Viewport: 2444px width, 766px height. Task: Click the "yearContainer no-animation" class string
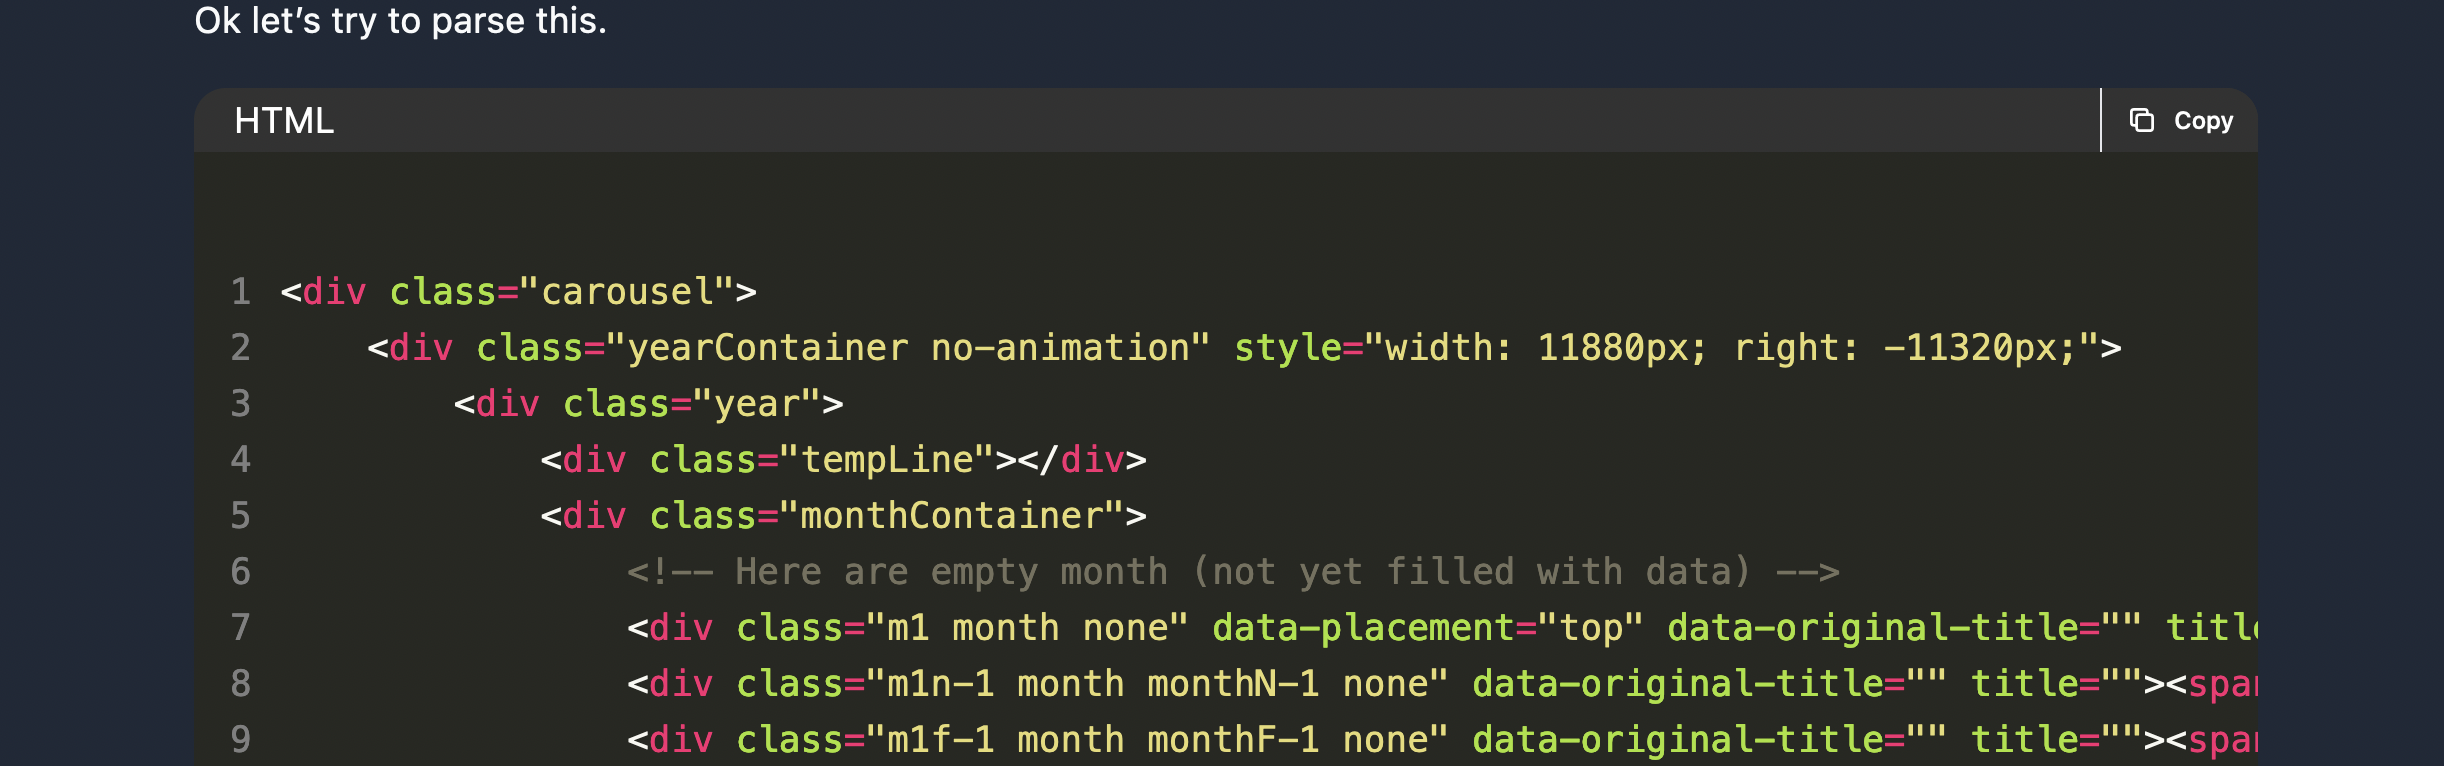coord(908,348)
